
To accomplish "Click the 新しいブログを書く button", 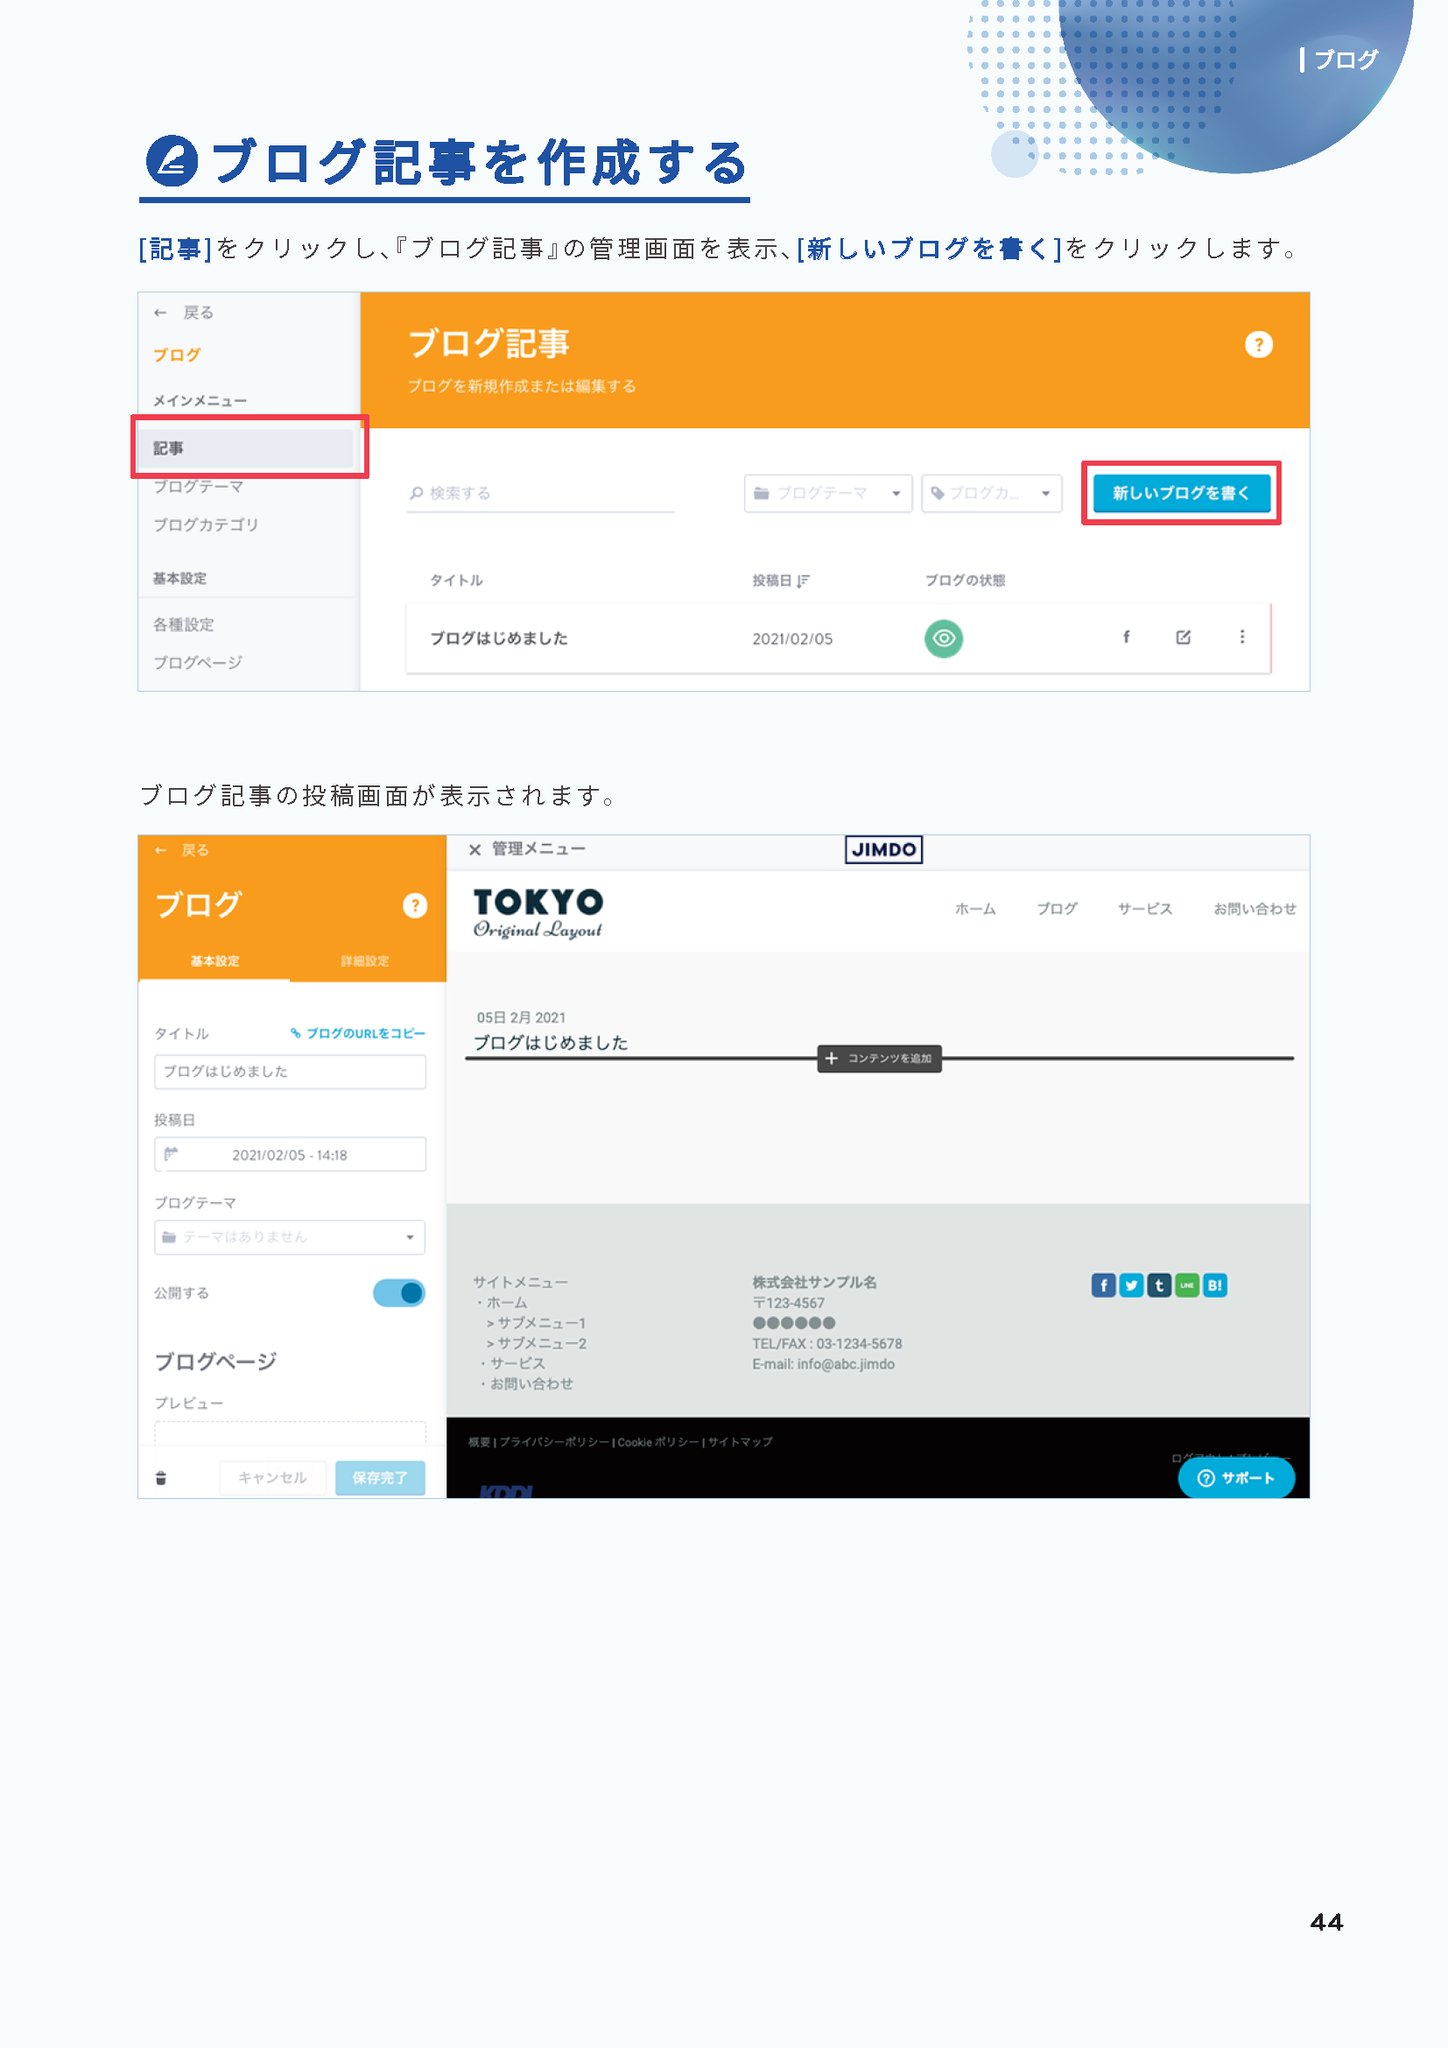I will [1181, 493].
